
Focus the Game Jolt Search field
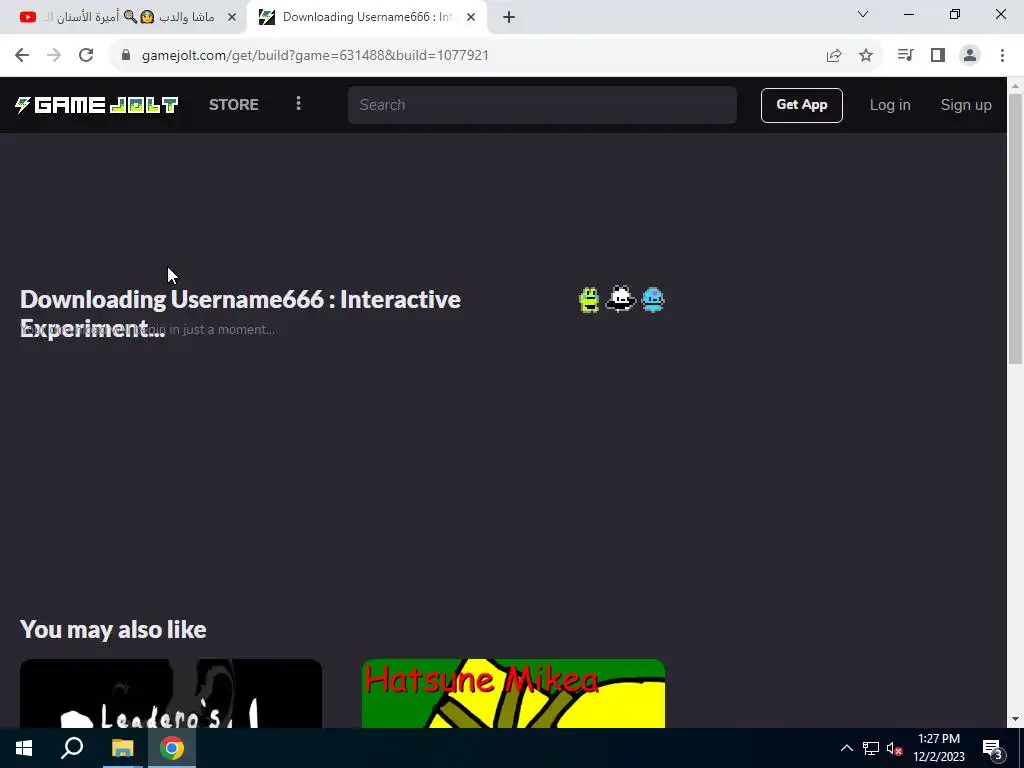click(x=542, y=104)
